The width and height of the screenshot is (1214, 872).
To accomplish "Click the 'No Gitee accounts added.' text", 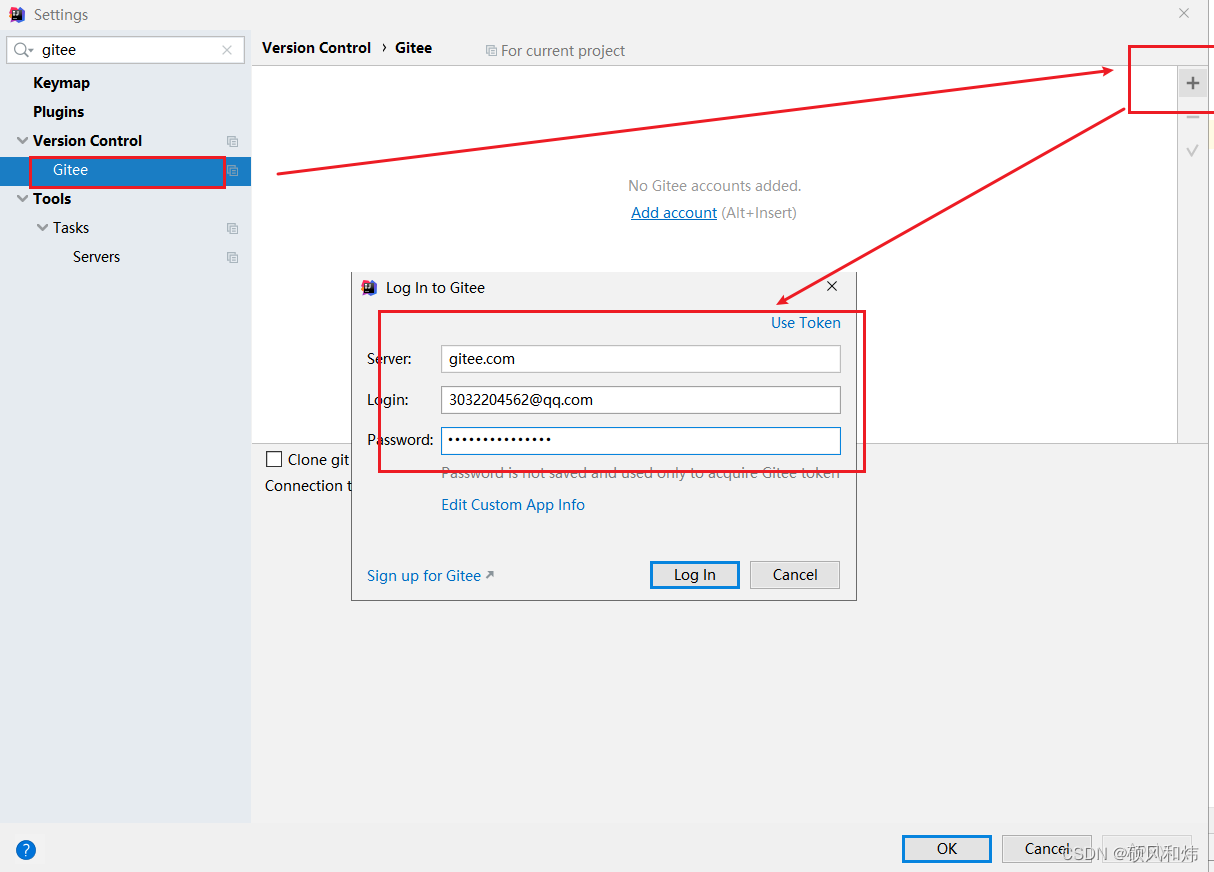I will (714, 186).
